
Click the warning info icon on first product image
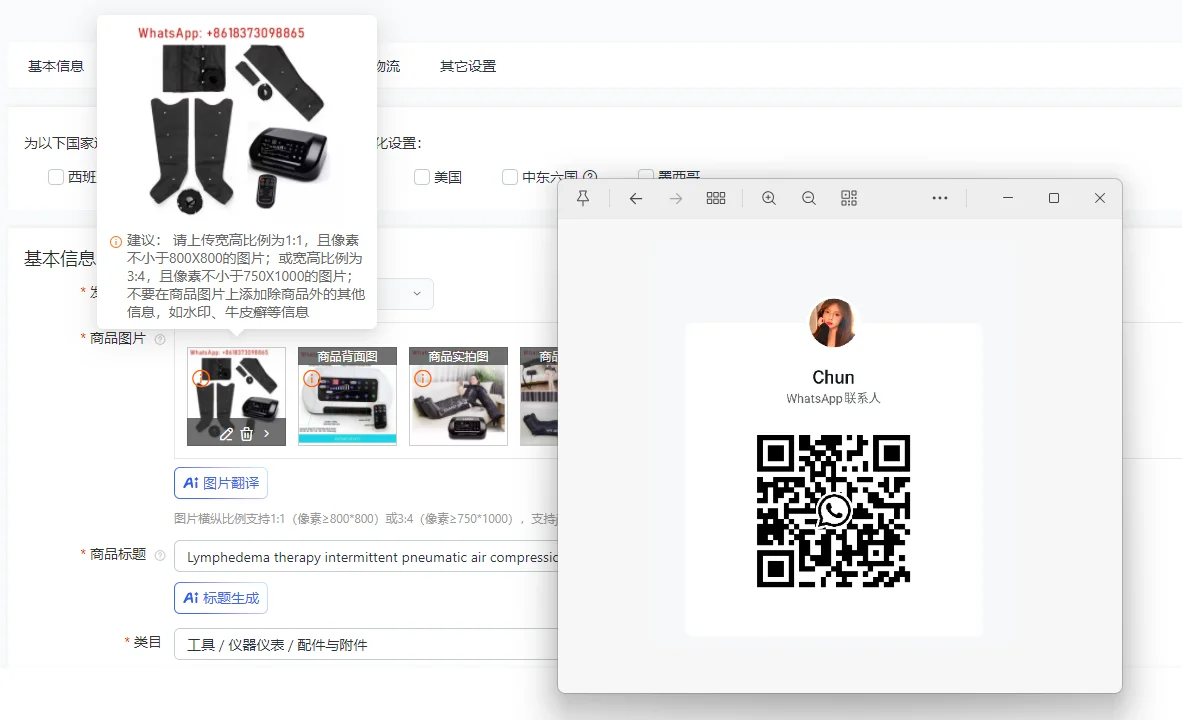(x=201, y=378)
